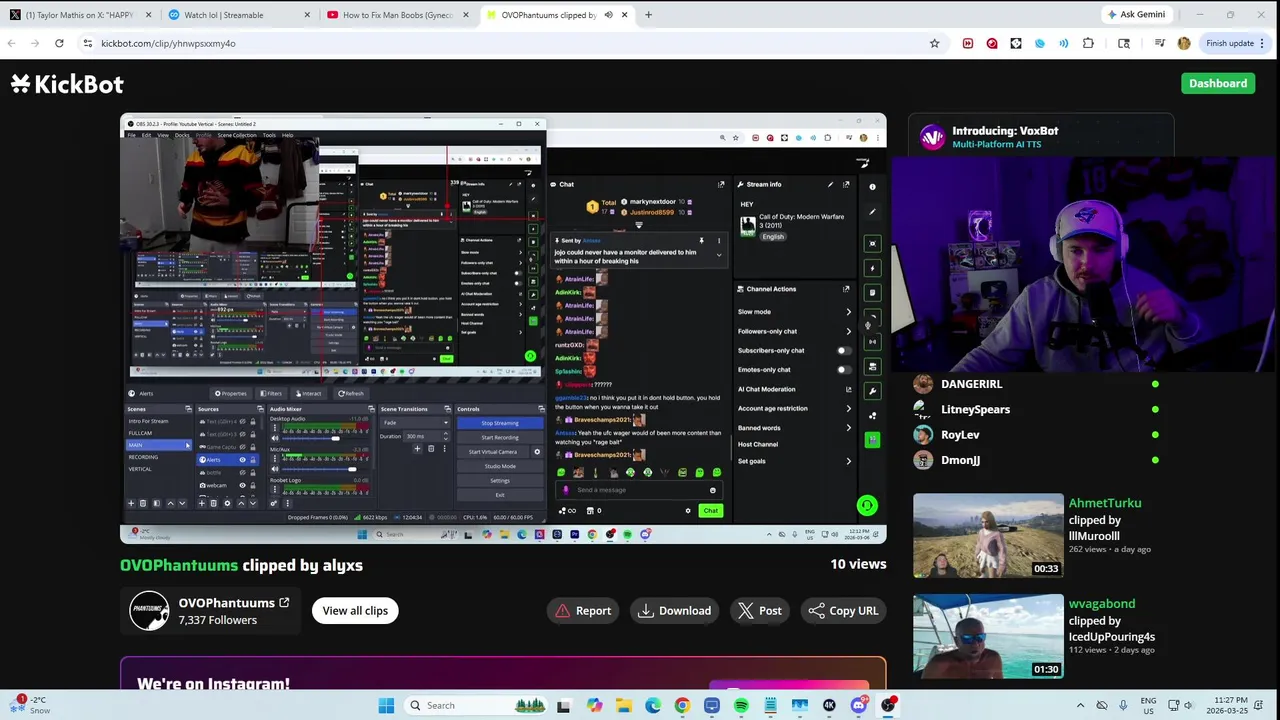Open File Explorer from taskbar
The height and width of the screenshot is (720, 1280).
point(624,706)
